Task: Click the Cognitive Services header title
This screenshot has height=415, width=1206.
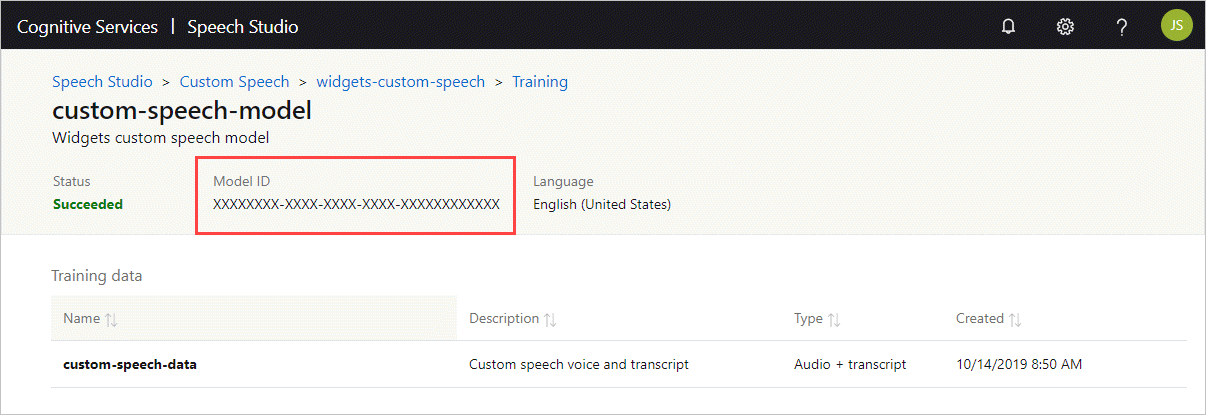Action: 87,27
